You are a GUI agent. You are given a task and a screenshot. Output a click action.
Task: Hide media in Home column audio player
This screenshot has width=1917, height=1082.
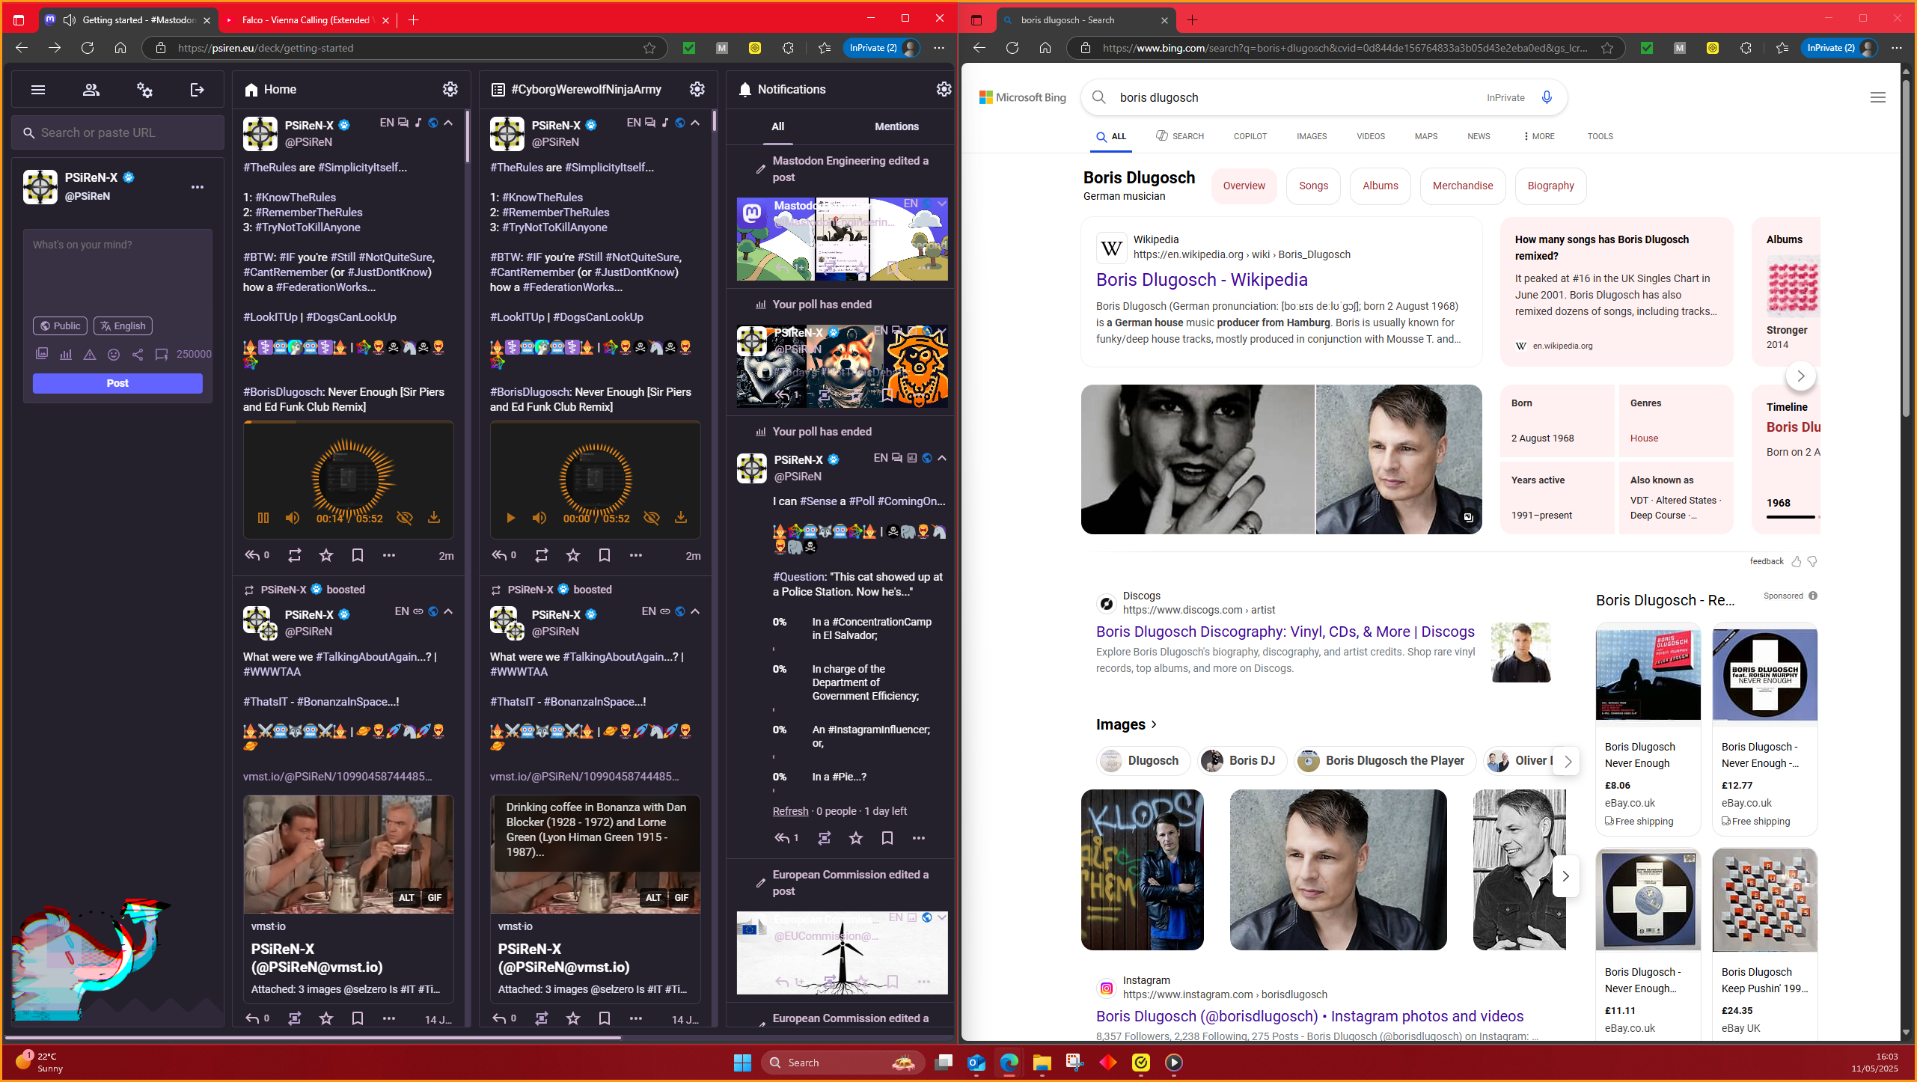point(404,518)
